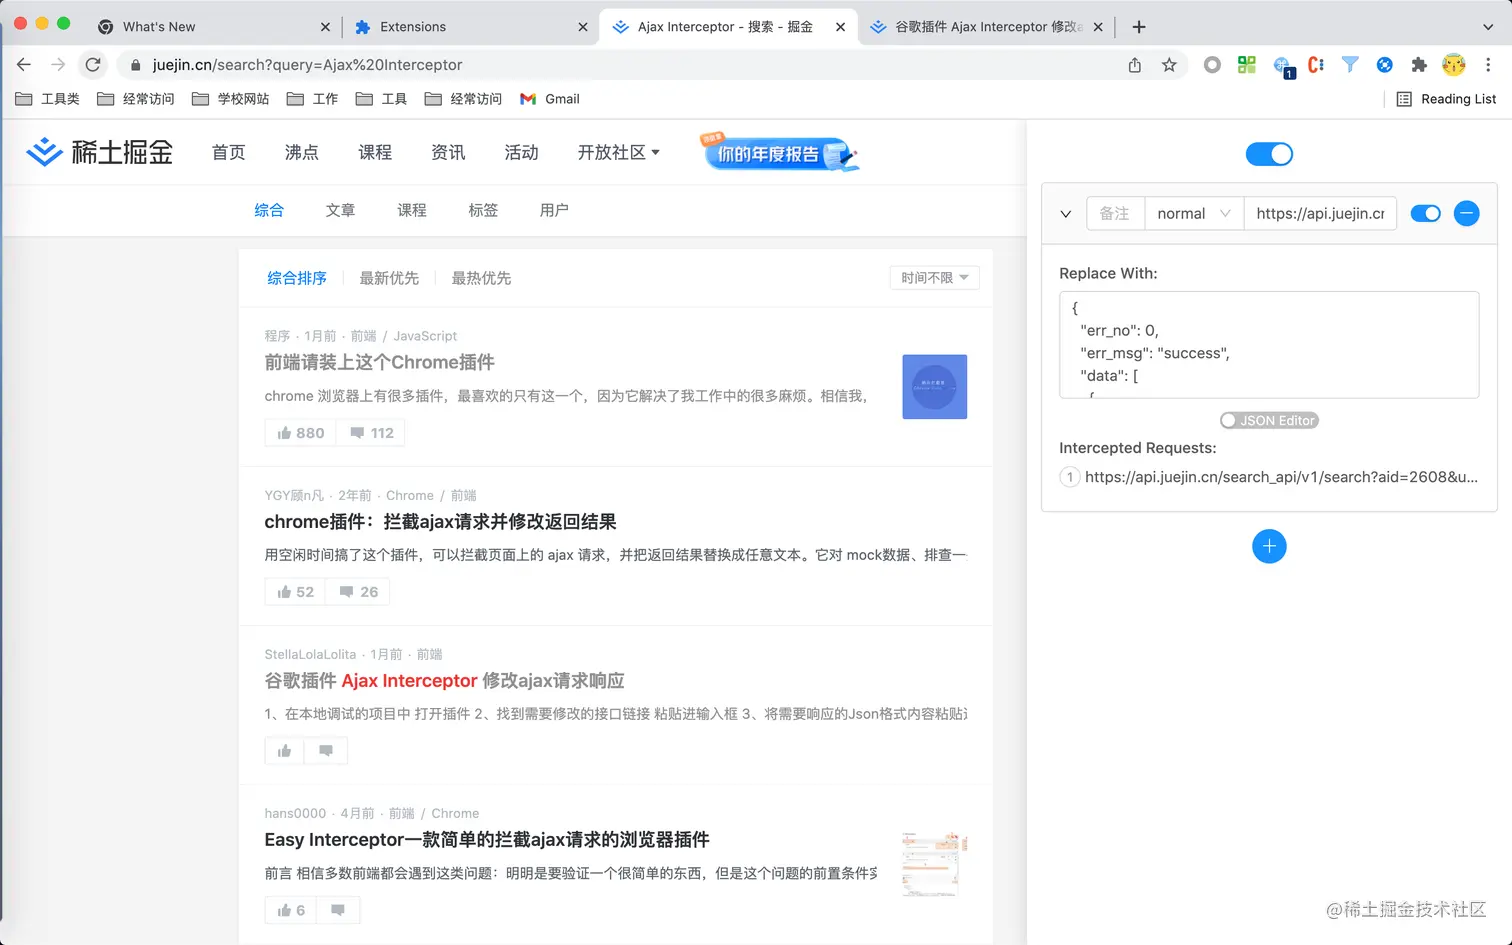Open the Chrome profile avatar
1512x945 pixels.
(x=1454, y=65)
